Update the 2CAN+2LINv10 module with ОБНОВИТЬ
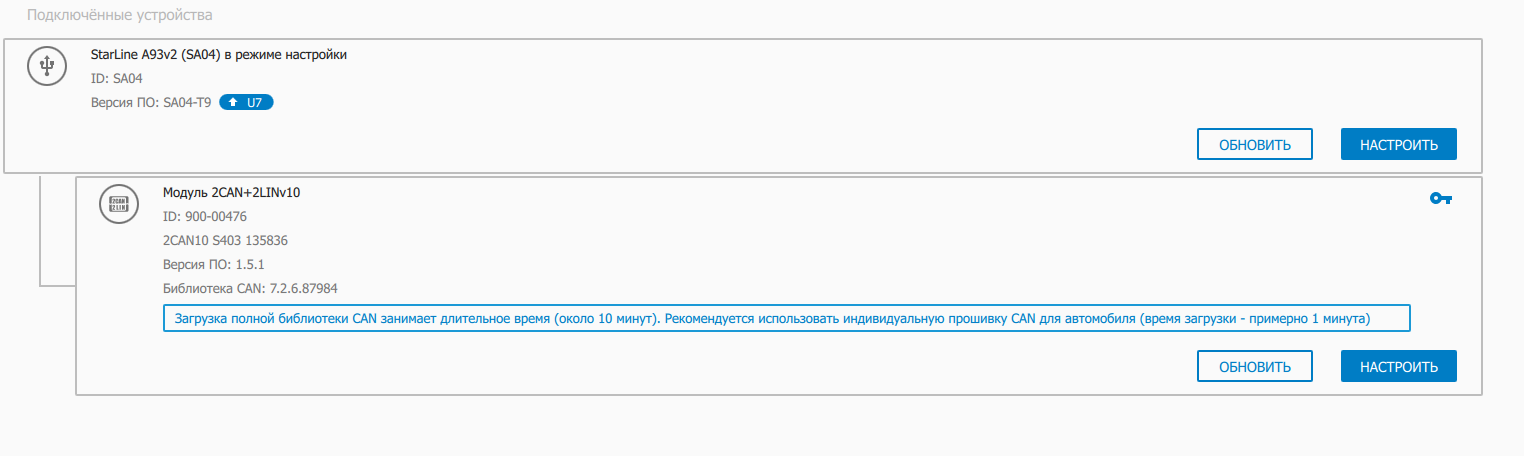 pyautogui.click(x=1254, y=366)
